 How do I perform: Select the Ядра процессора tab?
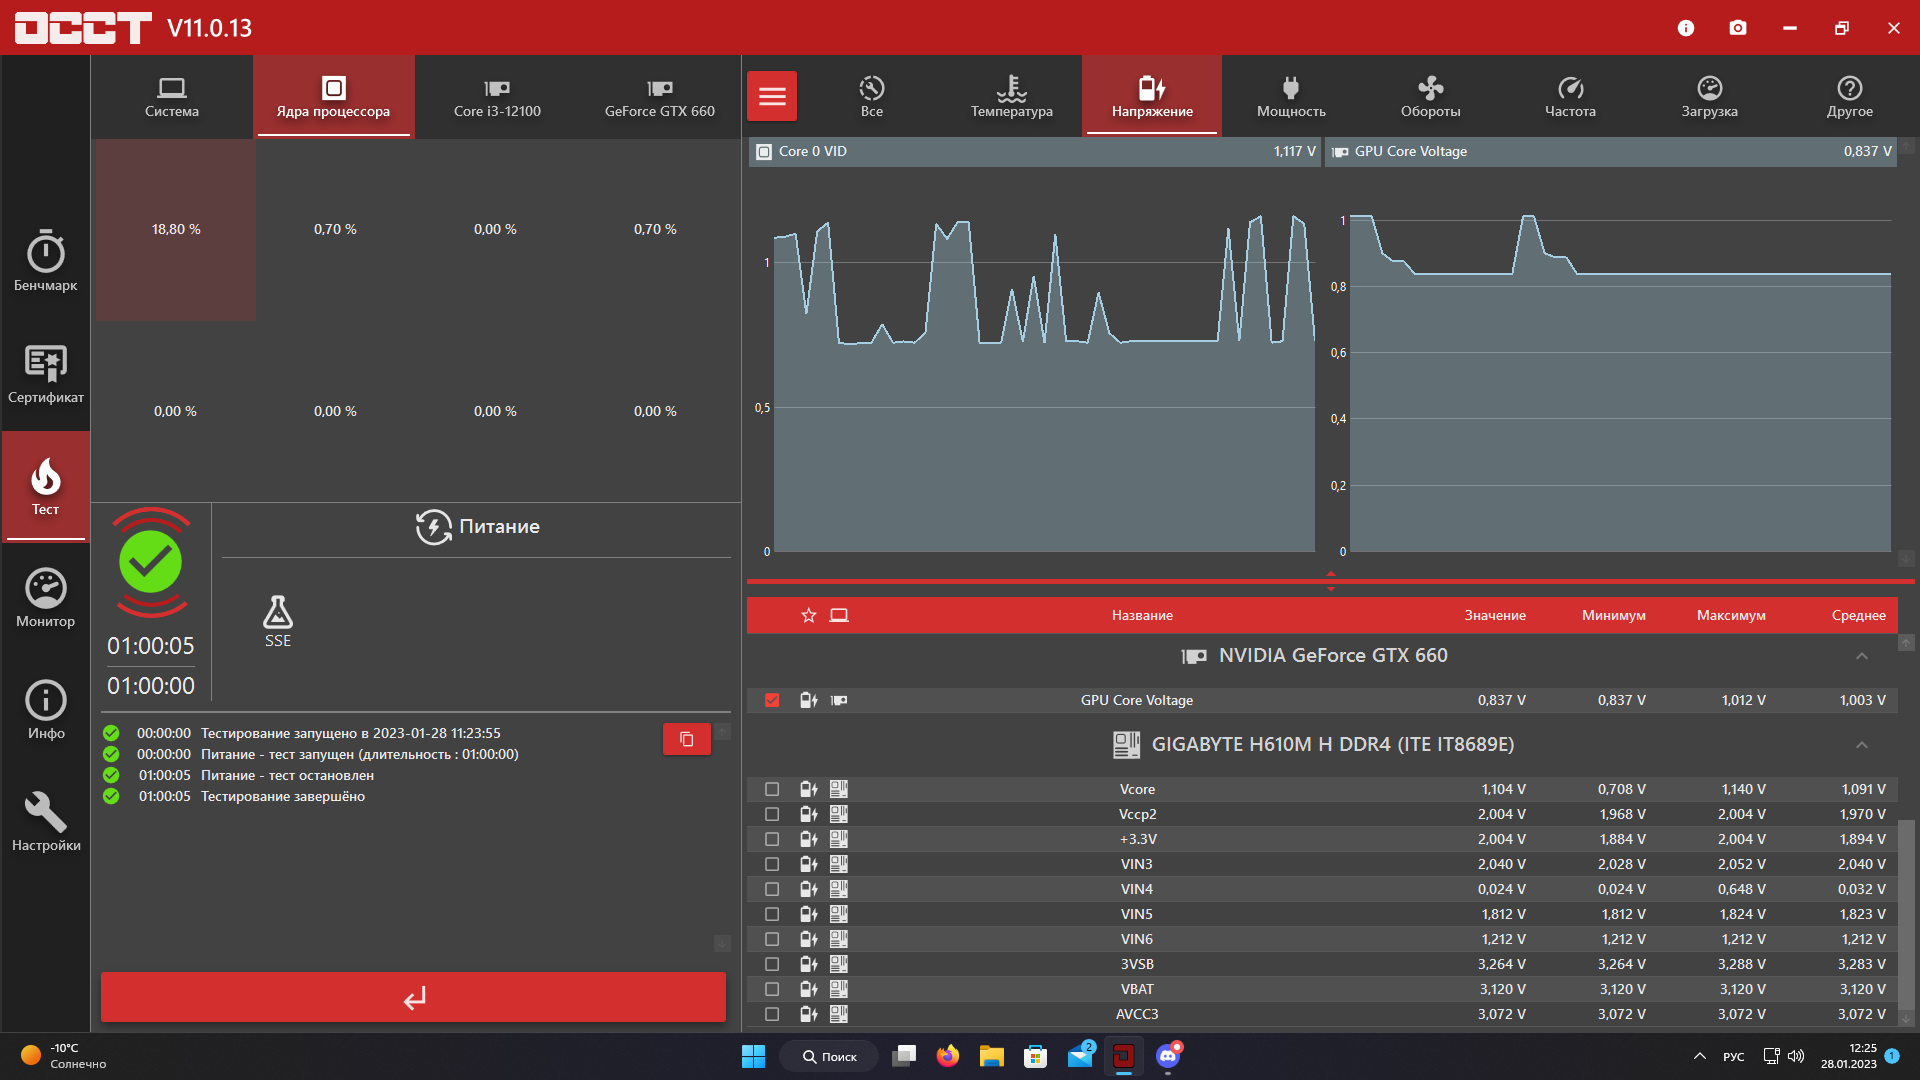pos(333,96)
